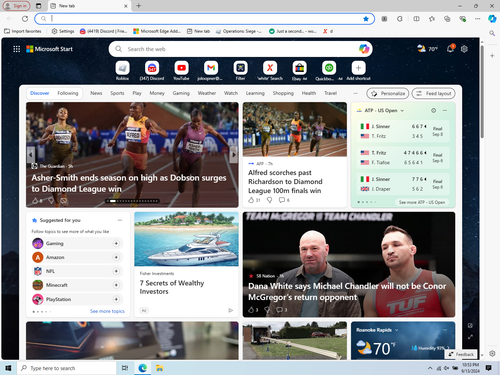The height and width of the screenshot is (375, 500).
Task: Open more feed categories ellipsis
Action: pyautogui.click(x=355, y=93)
